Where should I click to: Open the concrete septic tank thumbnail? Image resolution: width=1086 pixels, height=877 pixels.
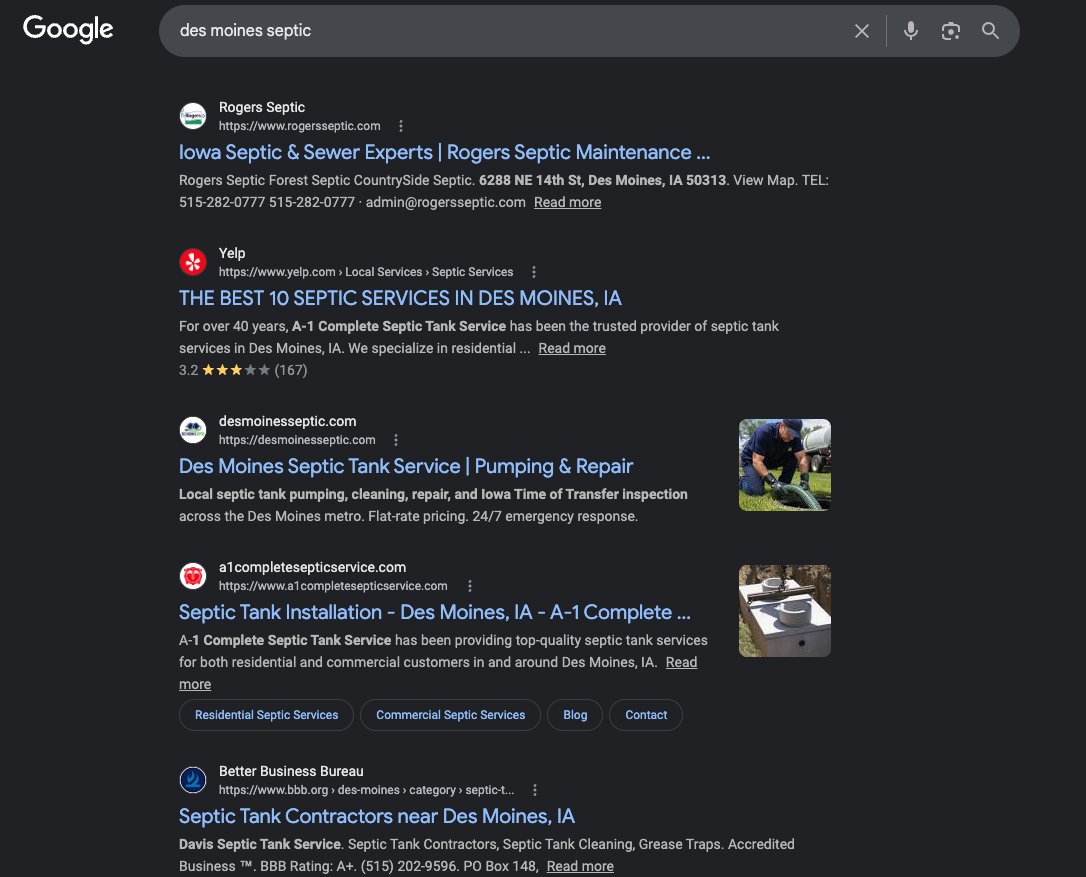(785, 611)
